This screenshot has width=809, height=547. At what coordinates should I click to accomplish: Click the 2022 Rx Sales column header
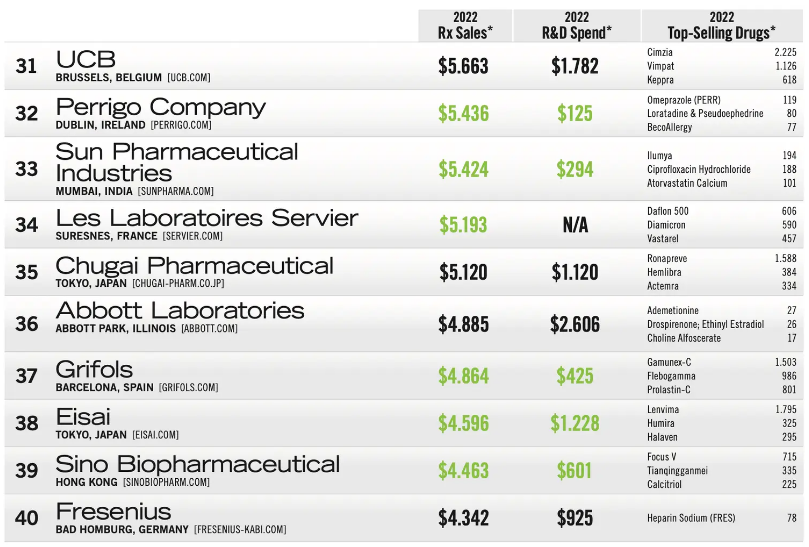465,25
